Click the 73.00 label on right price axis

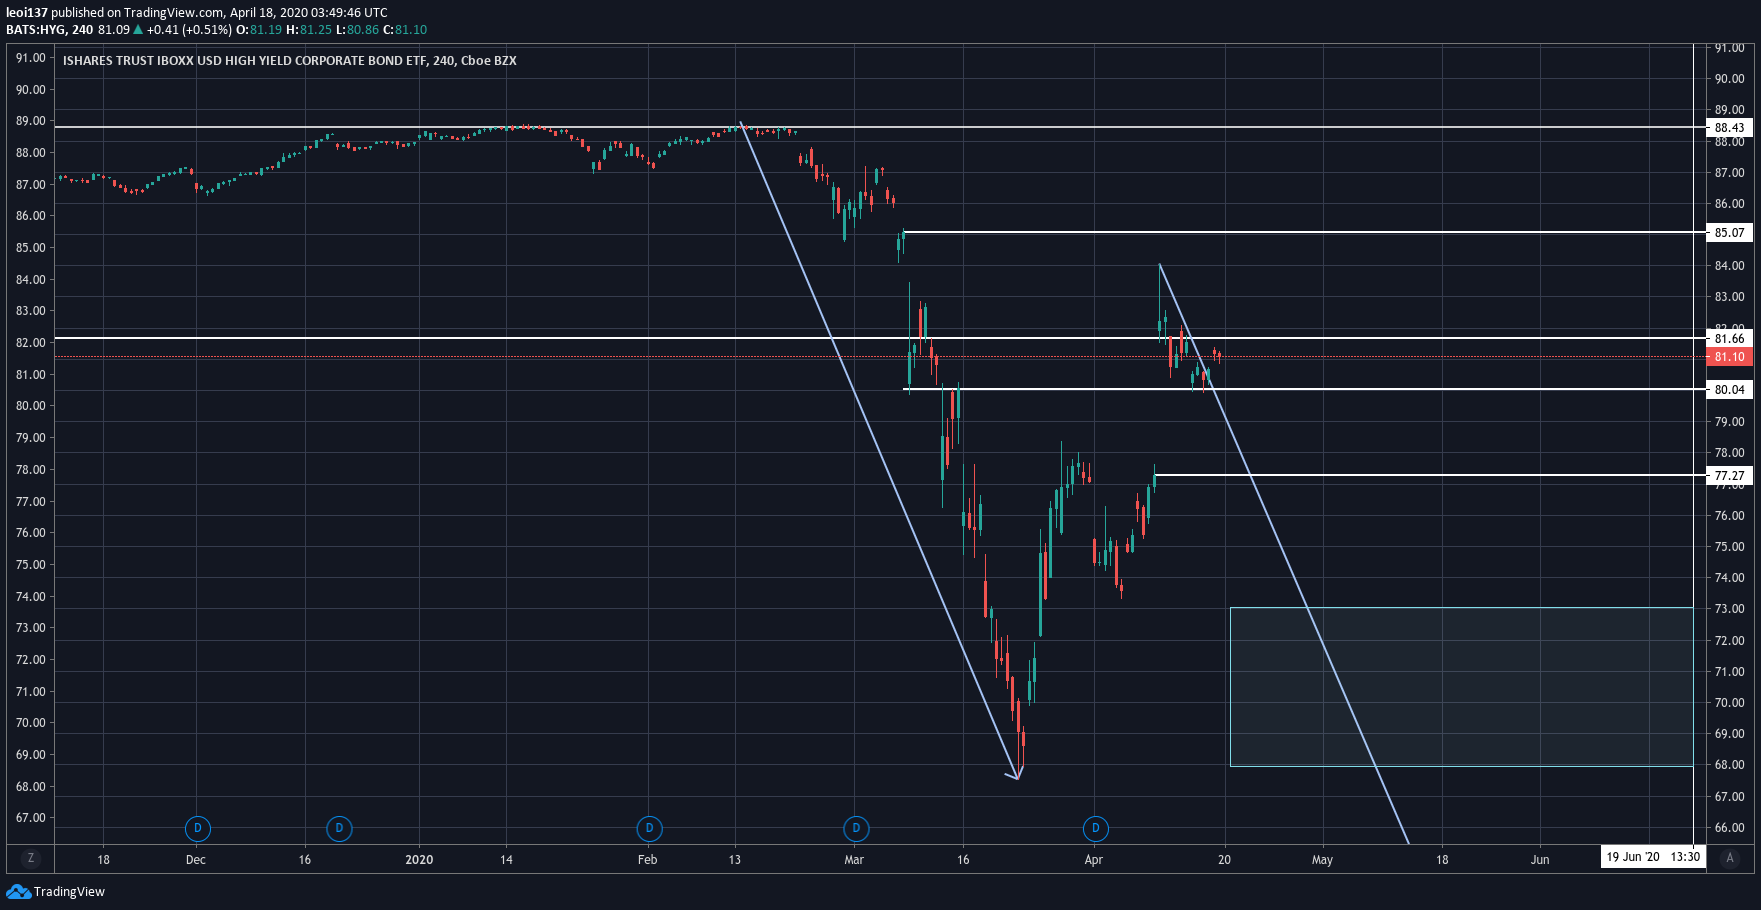coord(1730,609)
